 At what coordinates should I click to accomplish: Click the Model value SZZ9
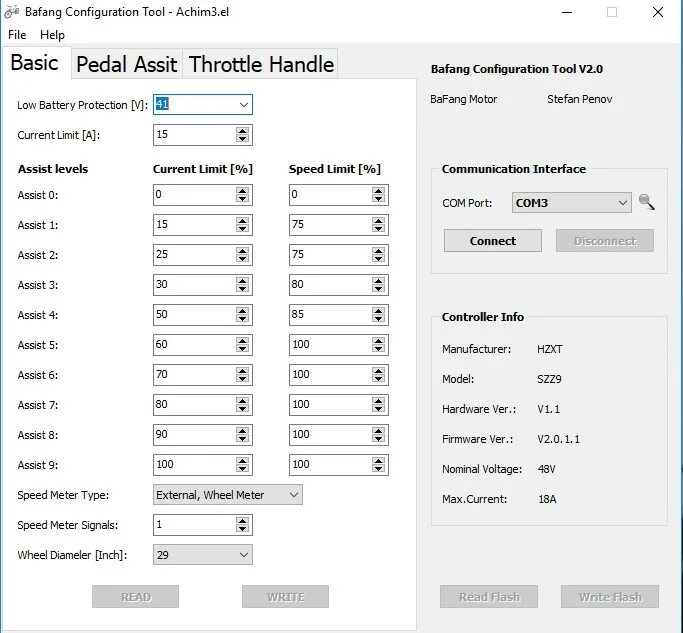(549, 379)
